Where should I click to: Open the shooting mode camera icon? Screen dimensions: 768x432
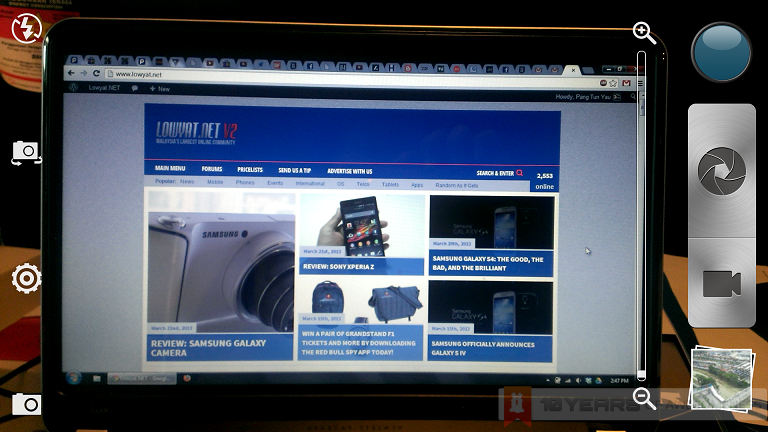click(x=26, y=404)
